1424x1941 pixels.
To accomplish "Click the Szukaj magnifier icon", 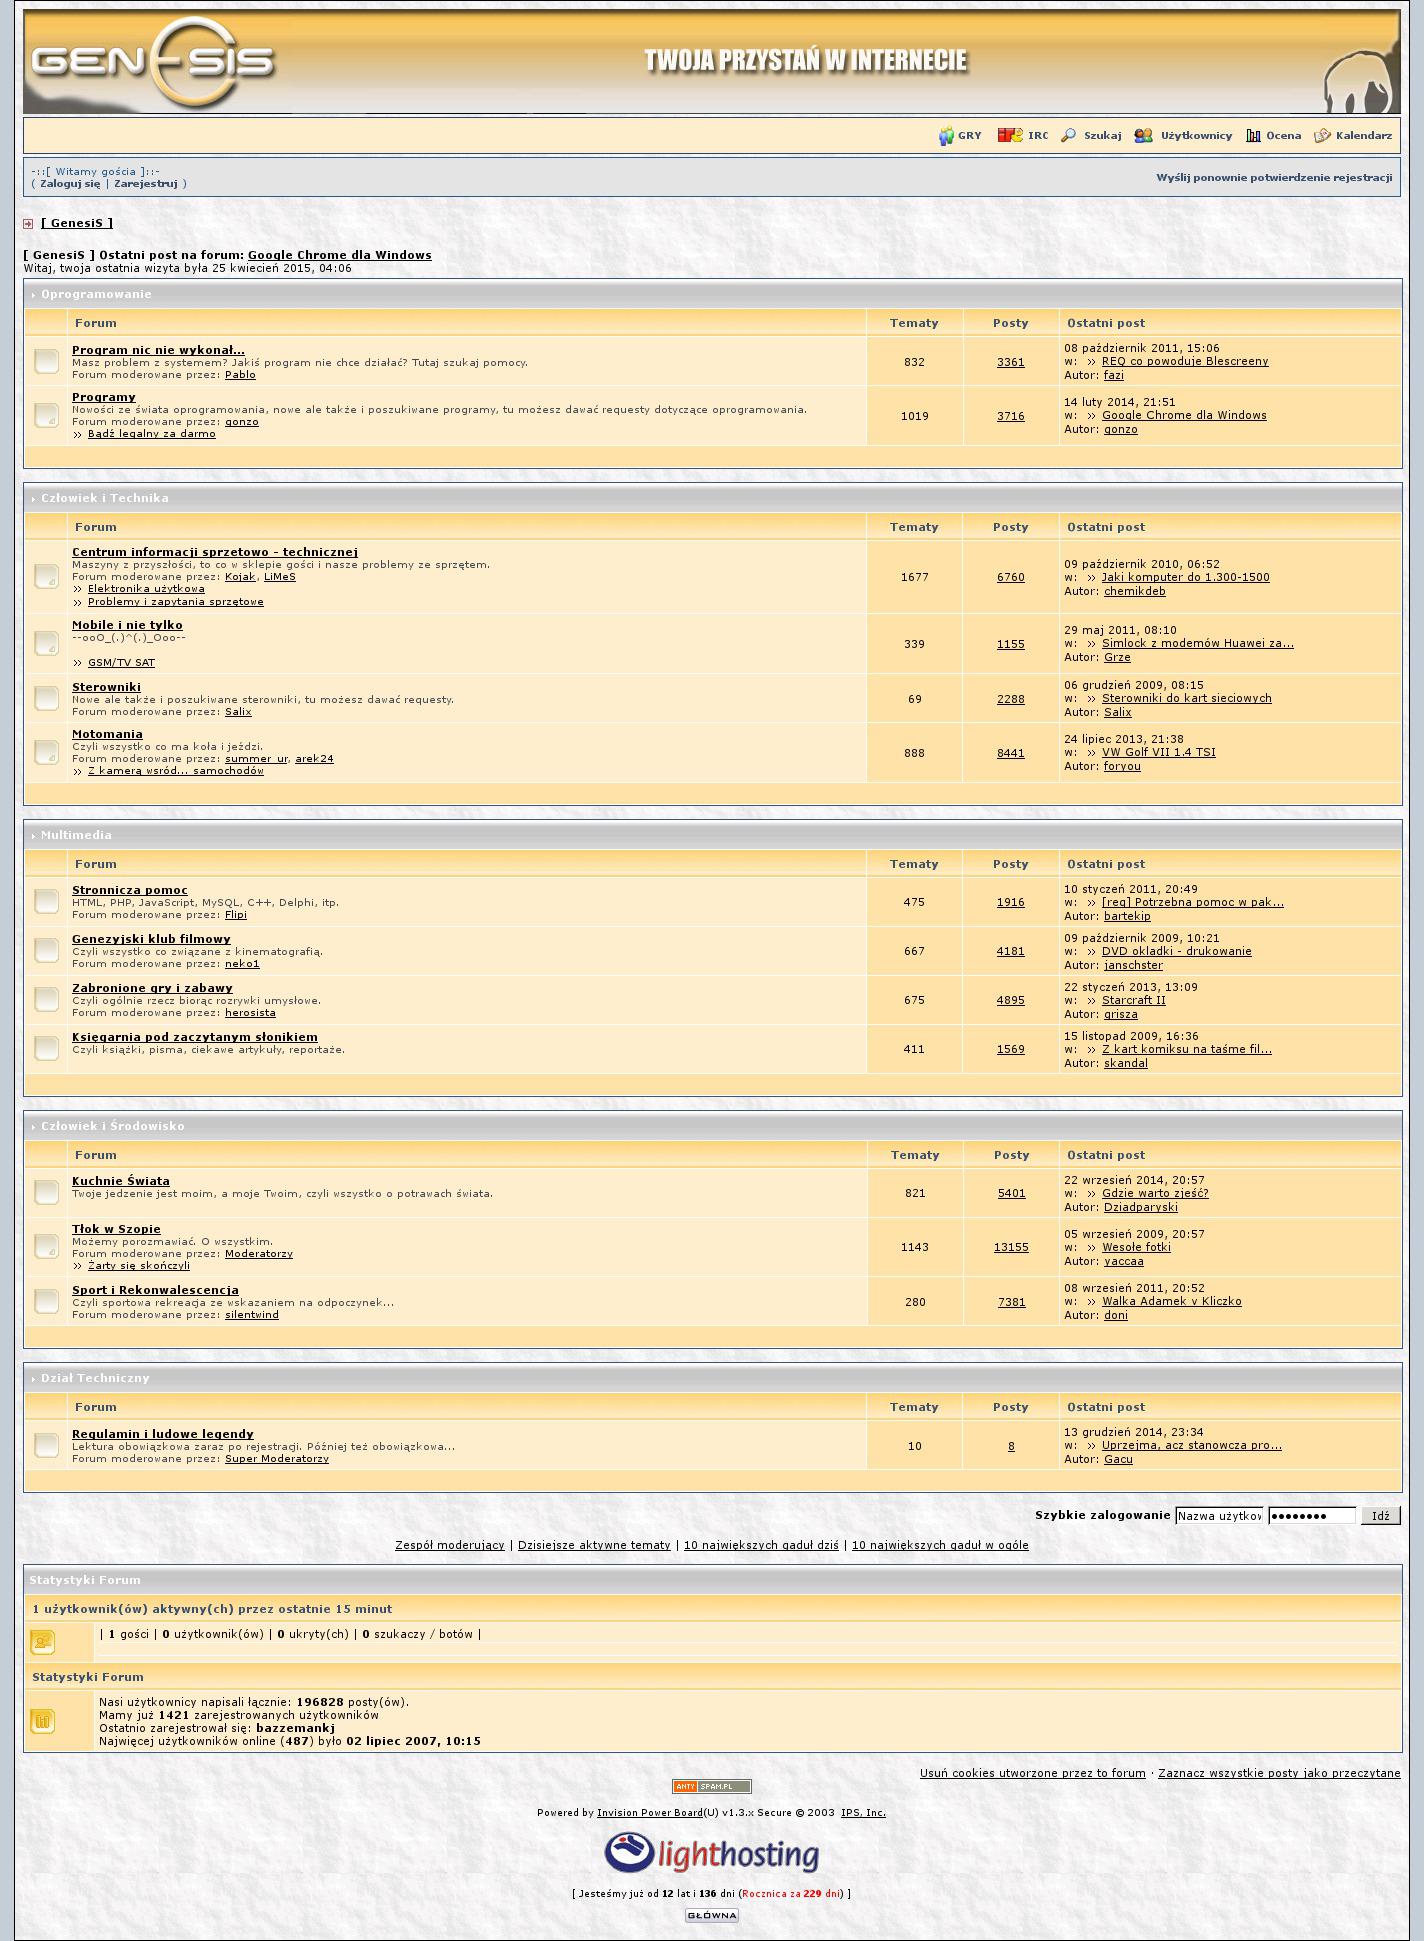I will 1068,135.
